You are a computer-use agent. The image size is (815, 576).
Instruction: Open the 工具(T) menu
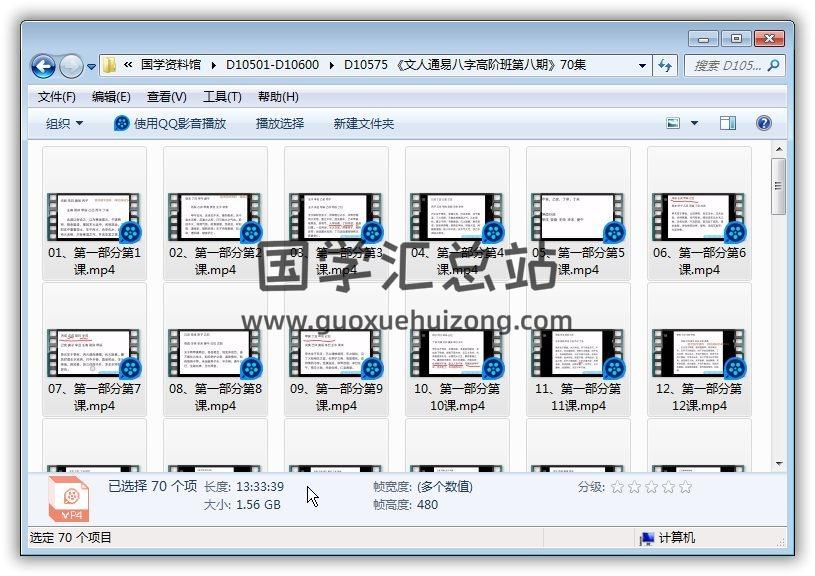coord(222,97)
